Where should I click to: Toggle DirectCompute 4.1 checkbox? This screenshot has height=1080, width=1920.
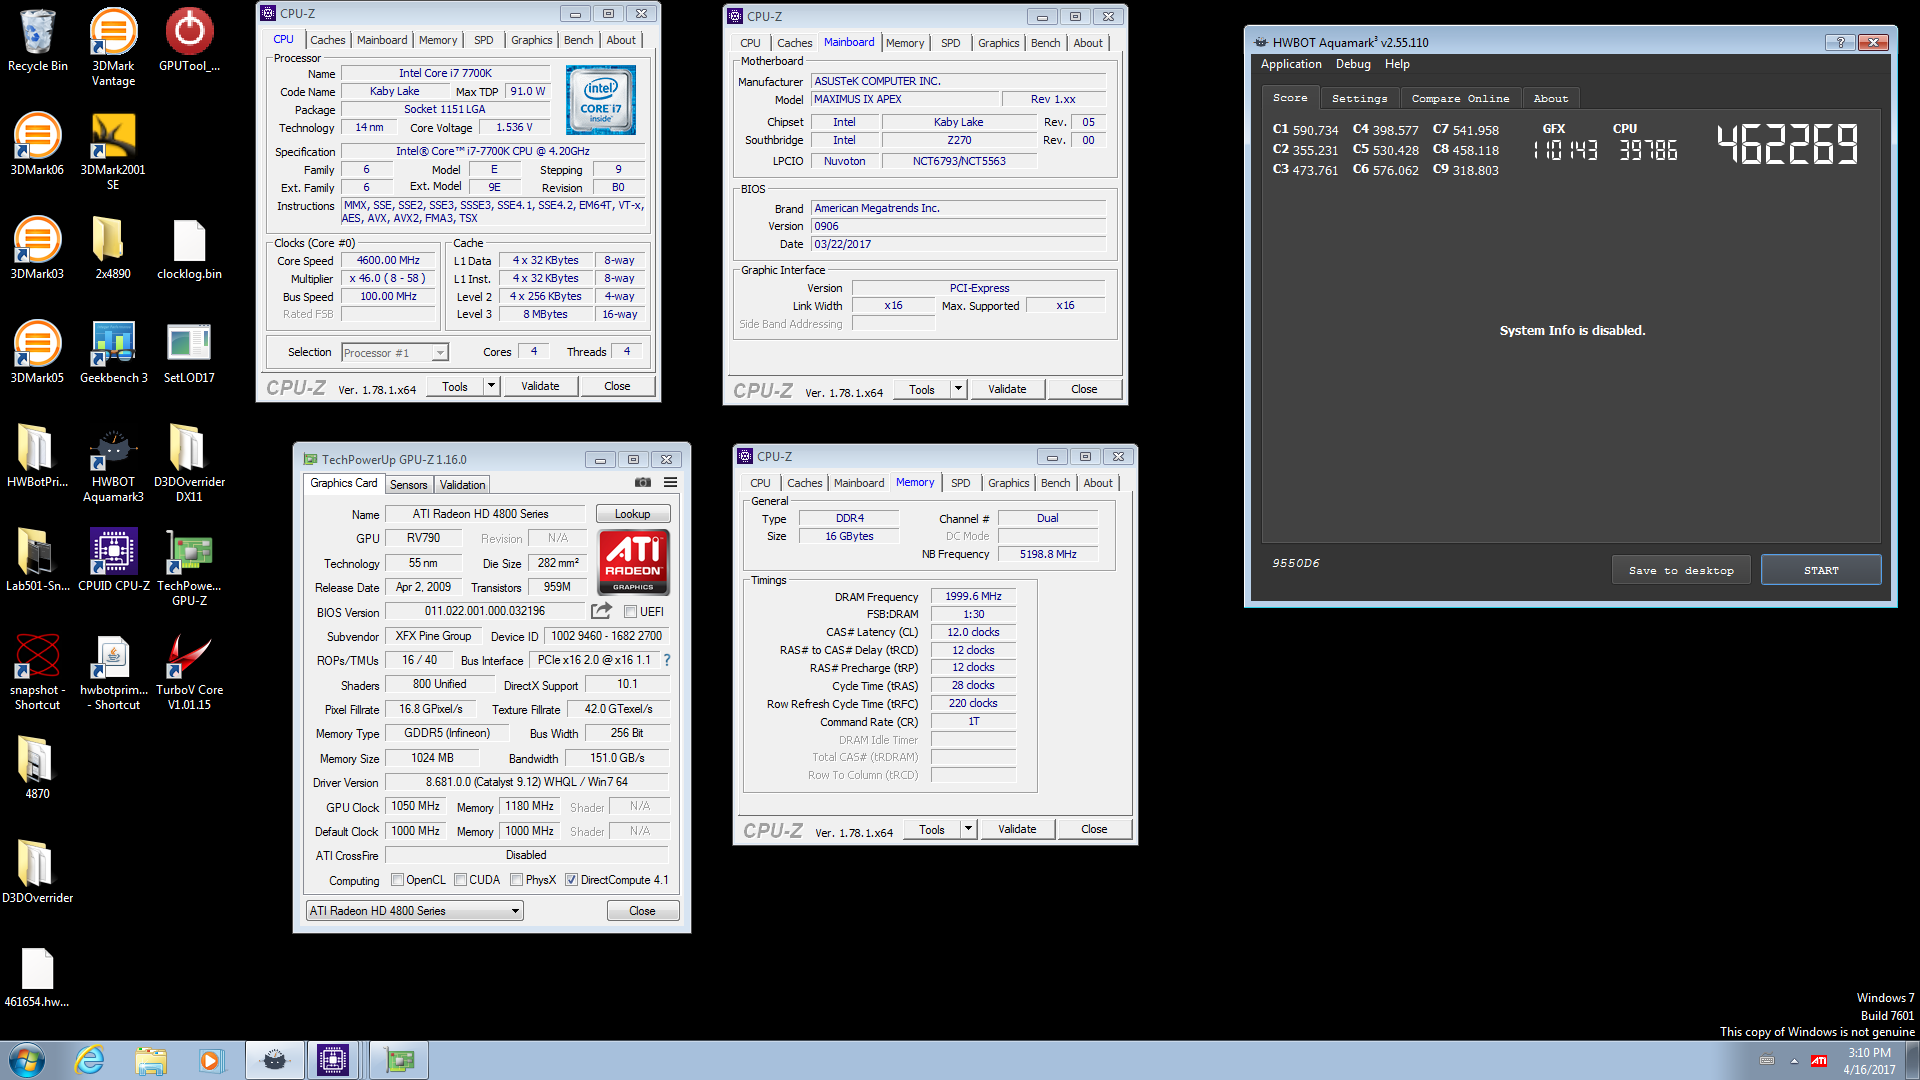pos(572,880)
